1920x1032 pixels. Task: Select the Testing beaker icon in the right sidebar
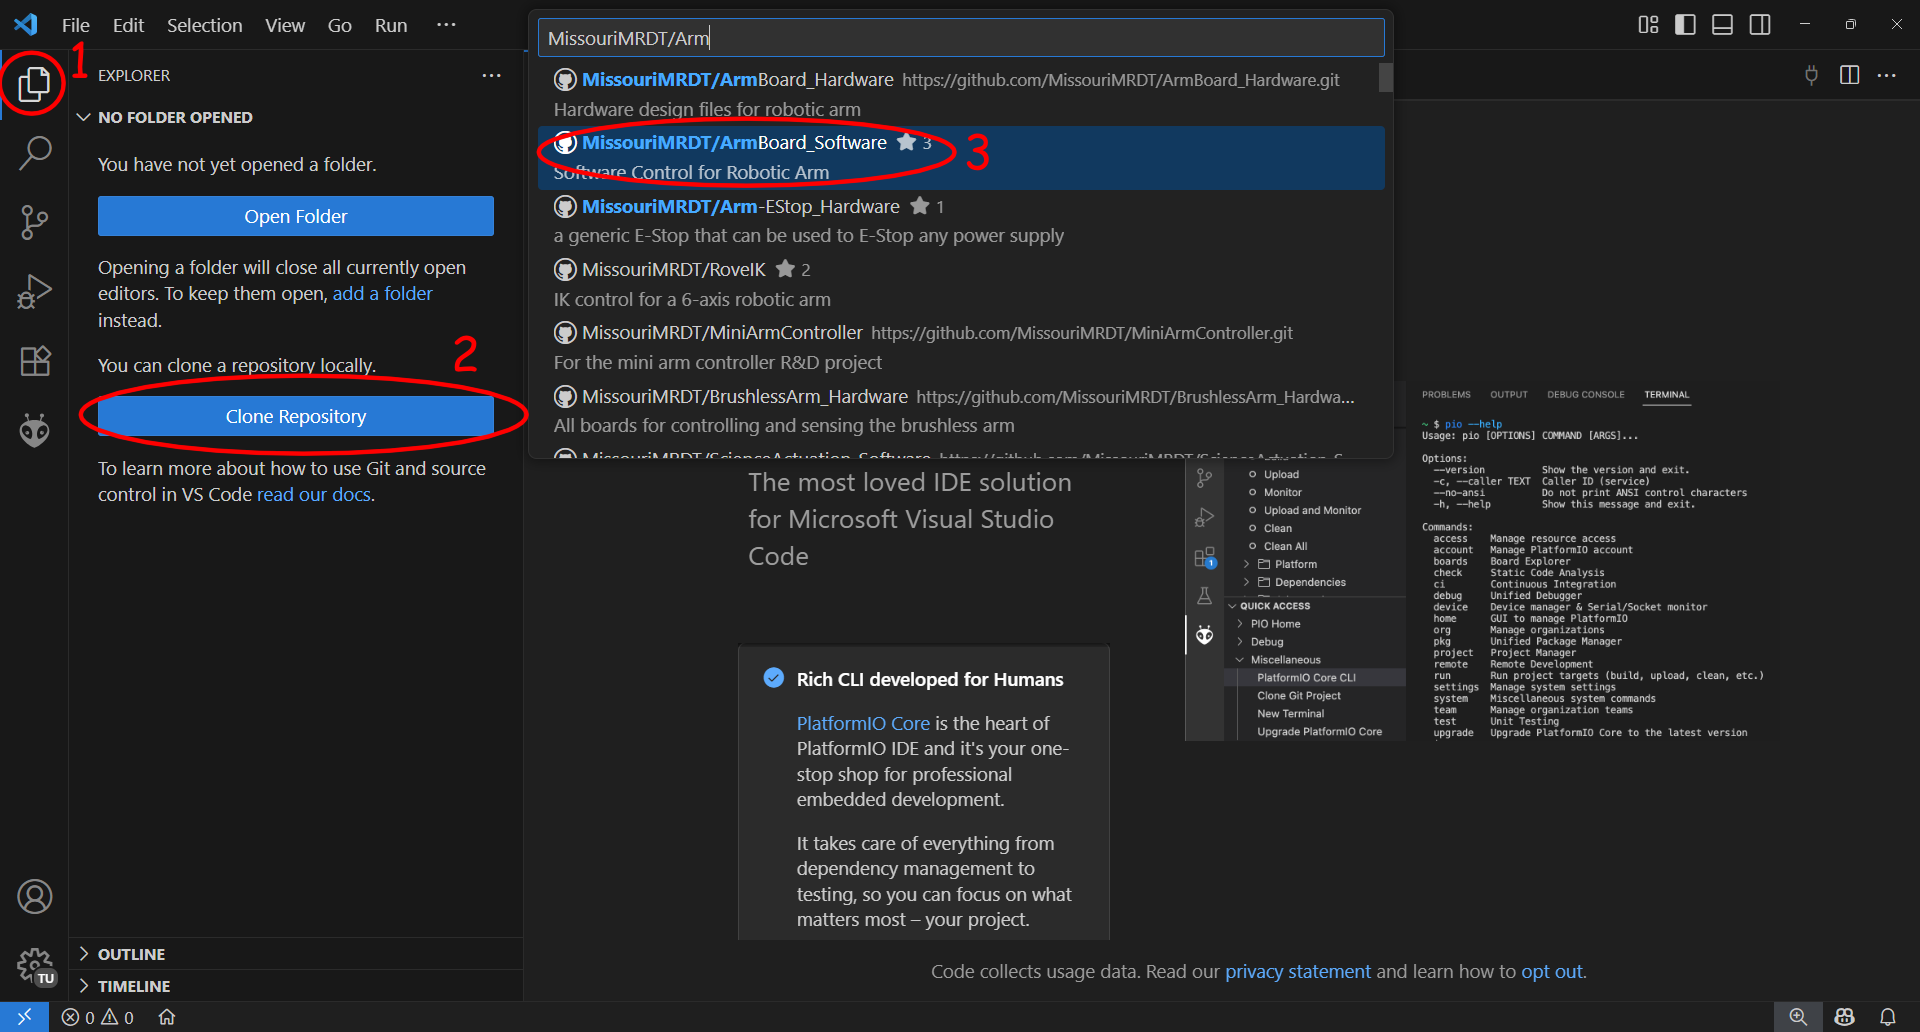pyautogui.click(x=1205, y=595)
